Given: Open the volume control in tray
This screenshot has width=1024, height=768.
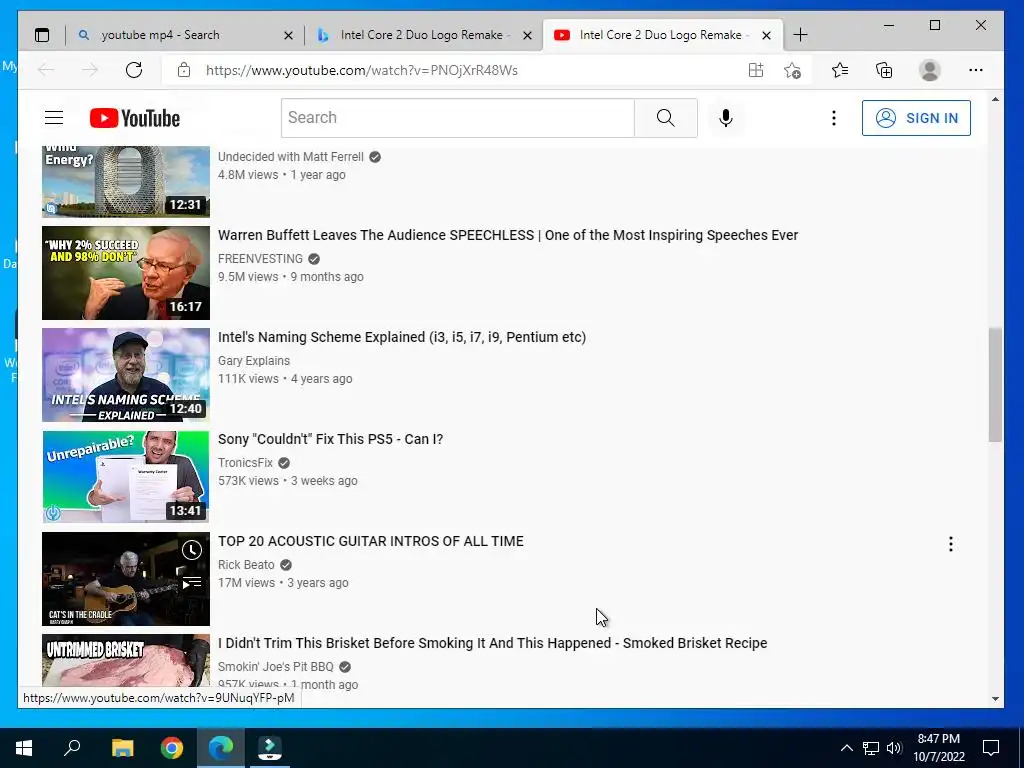Looking at the screenshot, I should 894,748.
